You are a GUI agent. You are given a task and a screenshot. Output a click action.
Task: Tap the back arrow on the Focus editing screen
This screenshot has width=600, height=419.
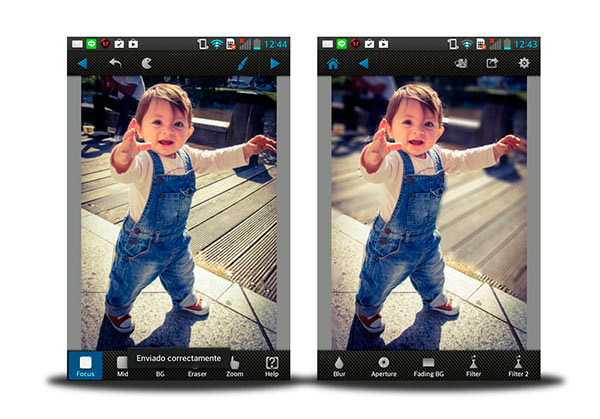82,63
